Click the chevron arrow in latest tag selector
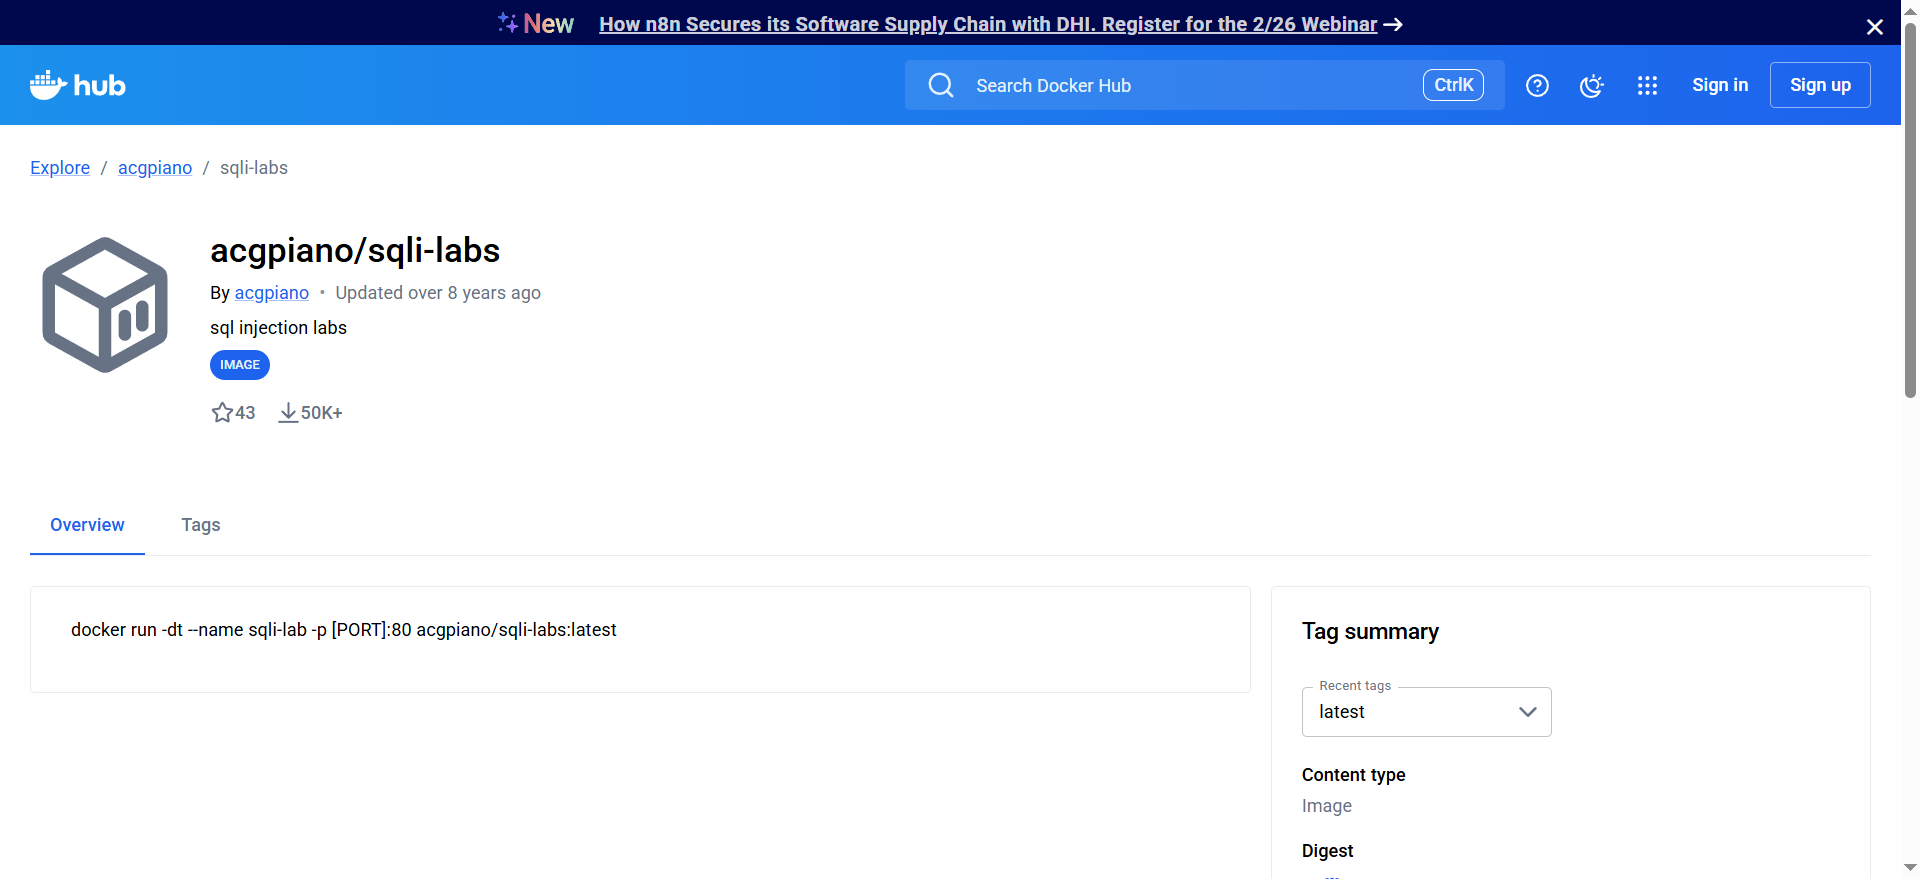The image size is (1920, 879). click(x=1527, y=712)
